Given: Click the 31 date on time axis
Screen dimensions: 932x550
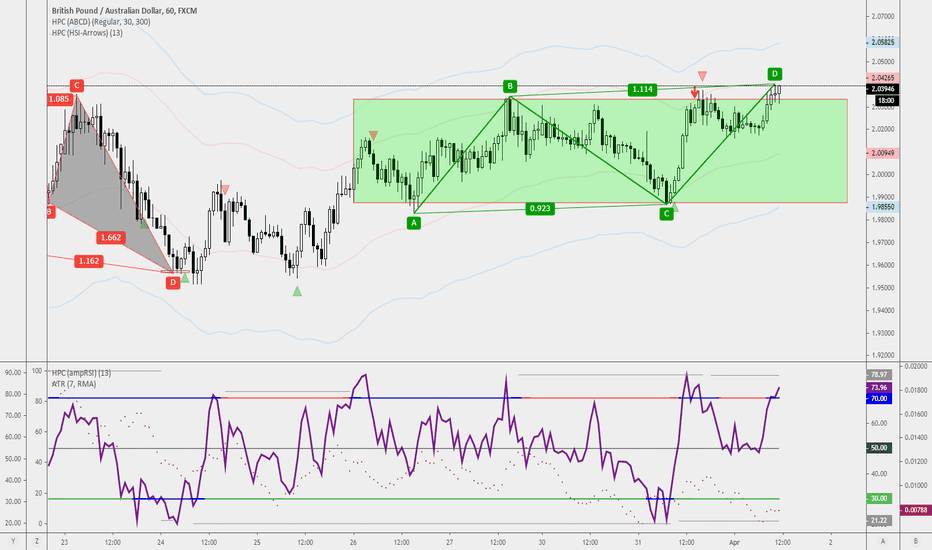Looking at the screenshot, I should (x=638, y=542).
